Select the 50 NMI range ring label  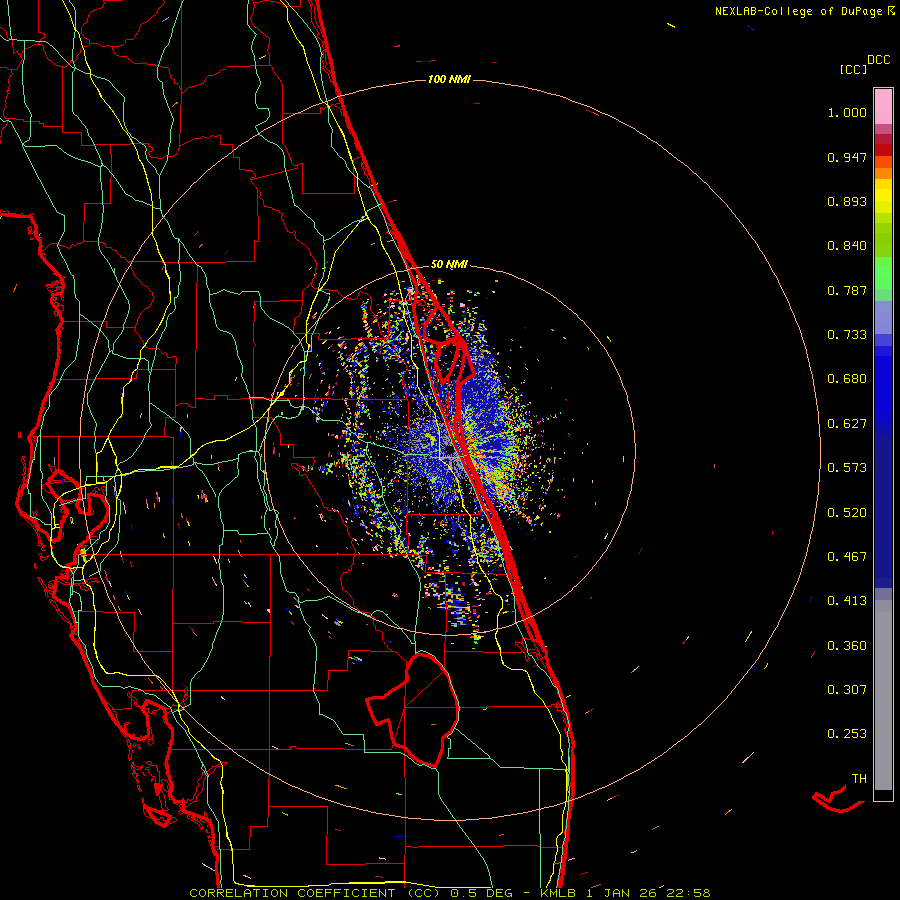(x=449, y=264)
